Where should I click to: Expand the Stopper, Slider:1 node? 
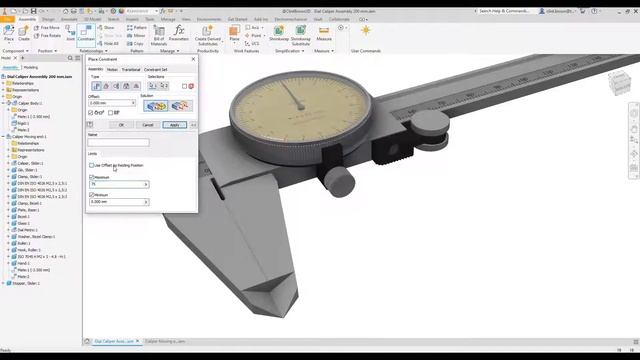click(x=4, y=283)
